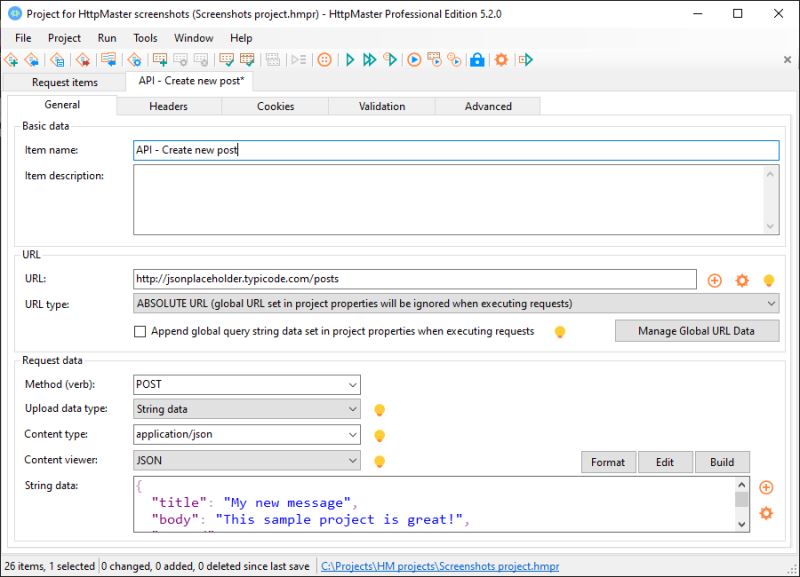This screenshot has width=800, height=577.
Task: Click the orange plus circle beside String data
Action: point(766,487)
